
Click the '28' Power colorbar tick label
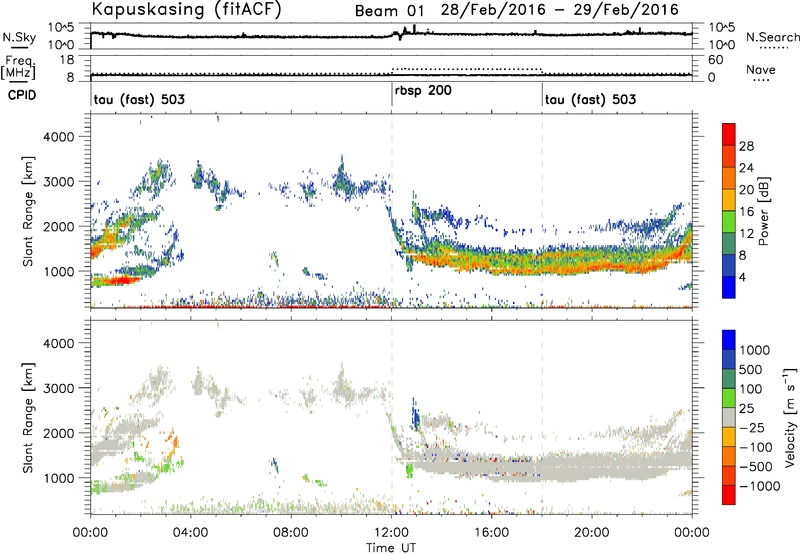(746, 146)
